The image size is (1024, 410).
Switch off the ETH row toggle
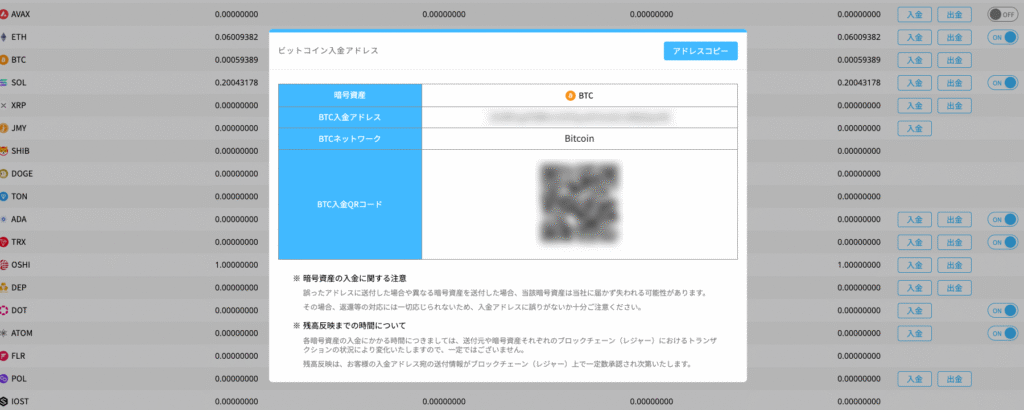[1001, 37]
